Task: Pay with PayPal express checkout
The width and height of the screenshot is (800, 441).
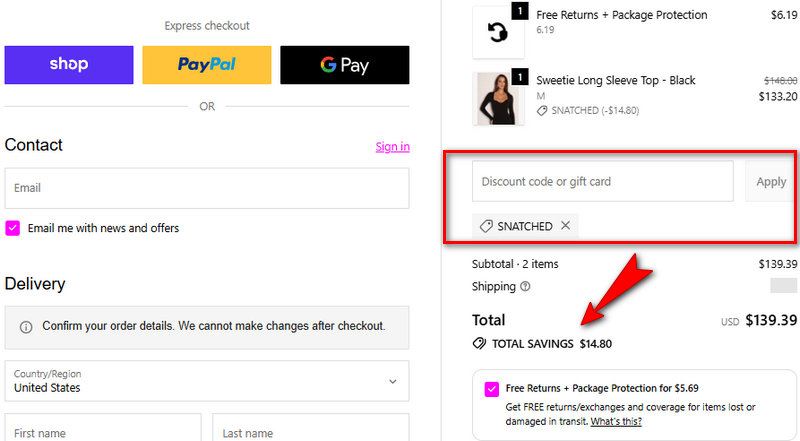Action: 207,65
